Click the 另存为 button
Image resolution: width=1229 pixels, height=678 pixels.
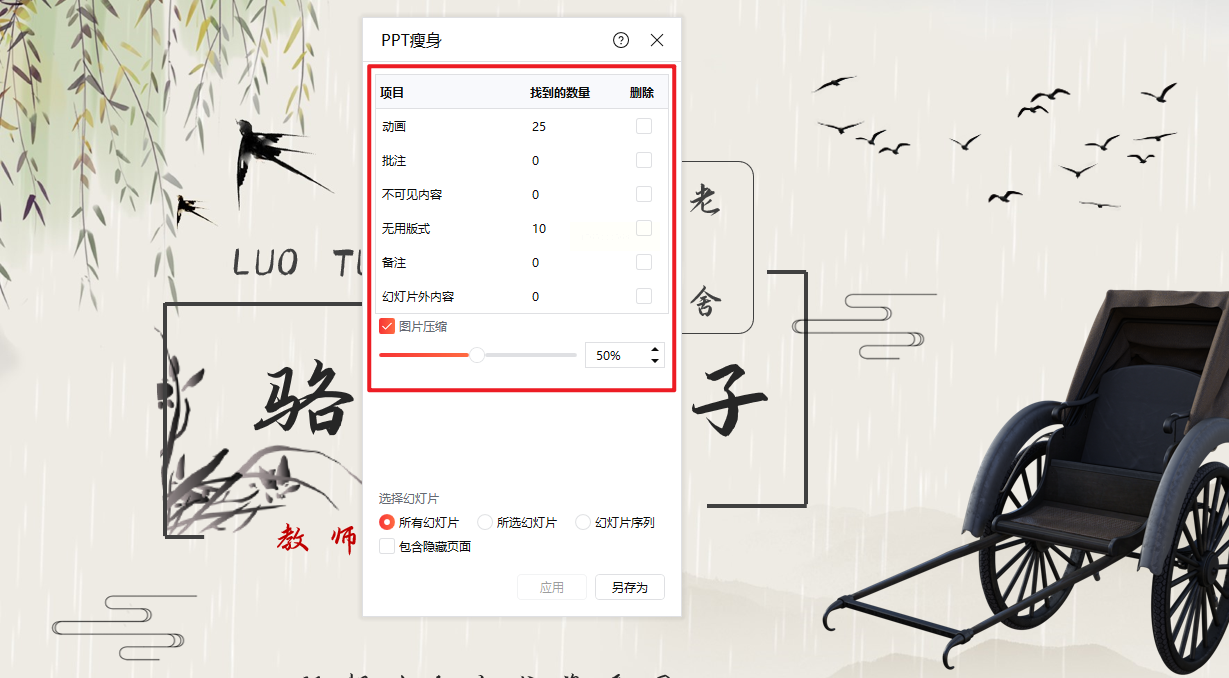point(630,587)
